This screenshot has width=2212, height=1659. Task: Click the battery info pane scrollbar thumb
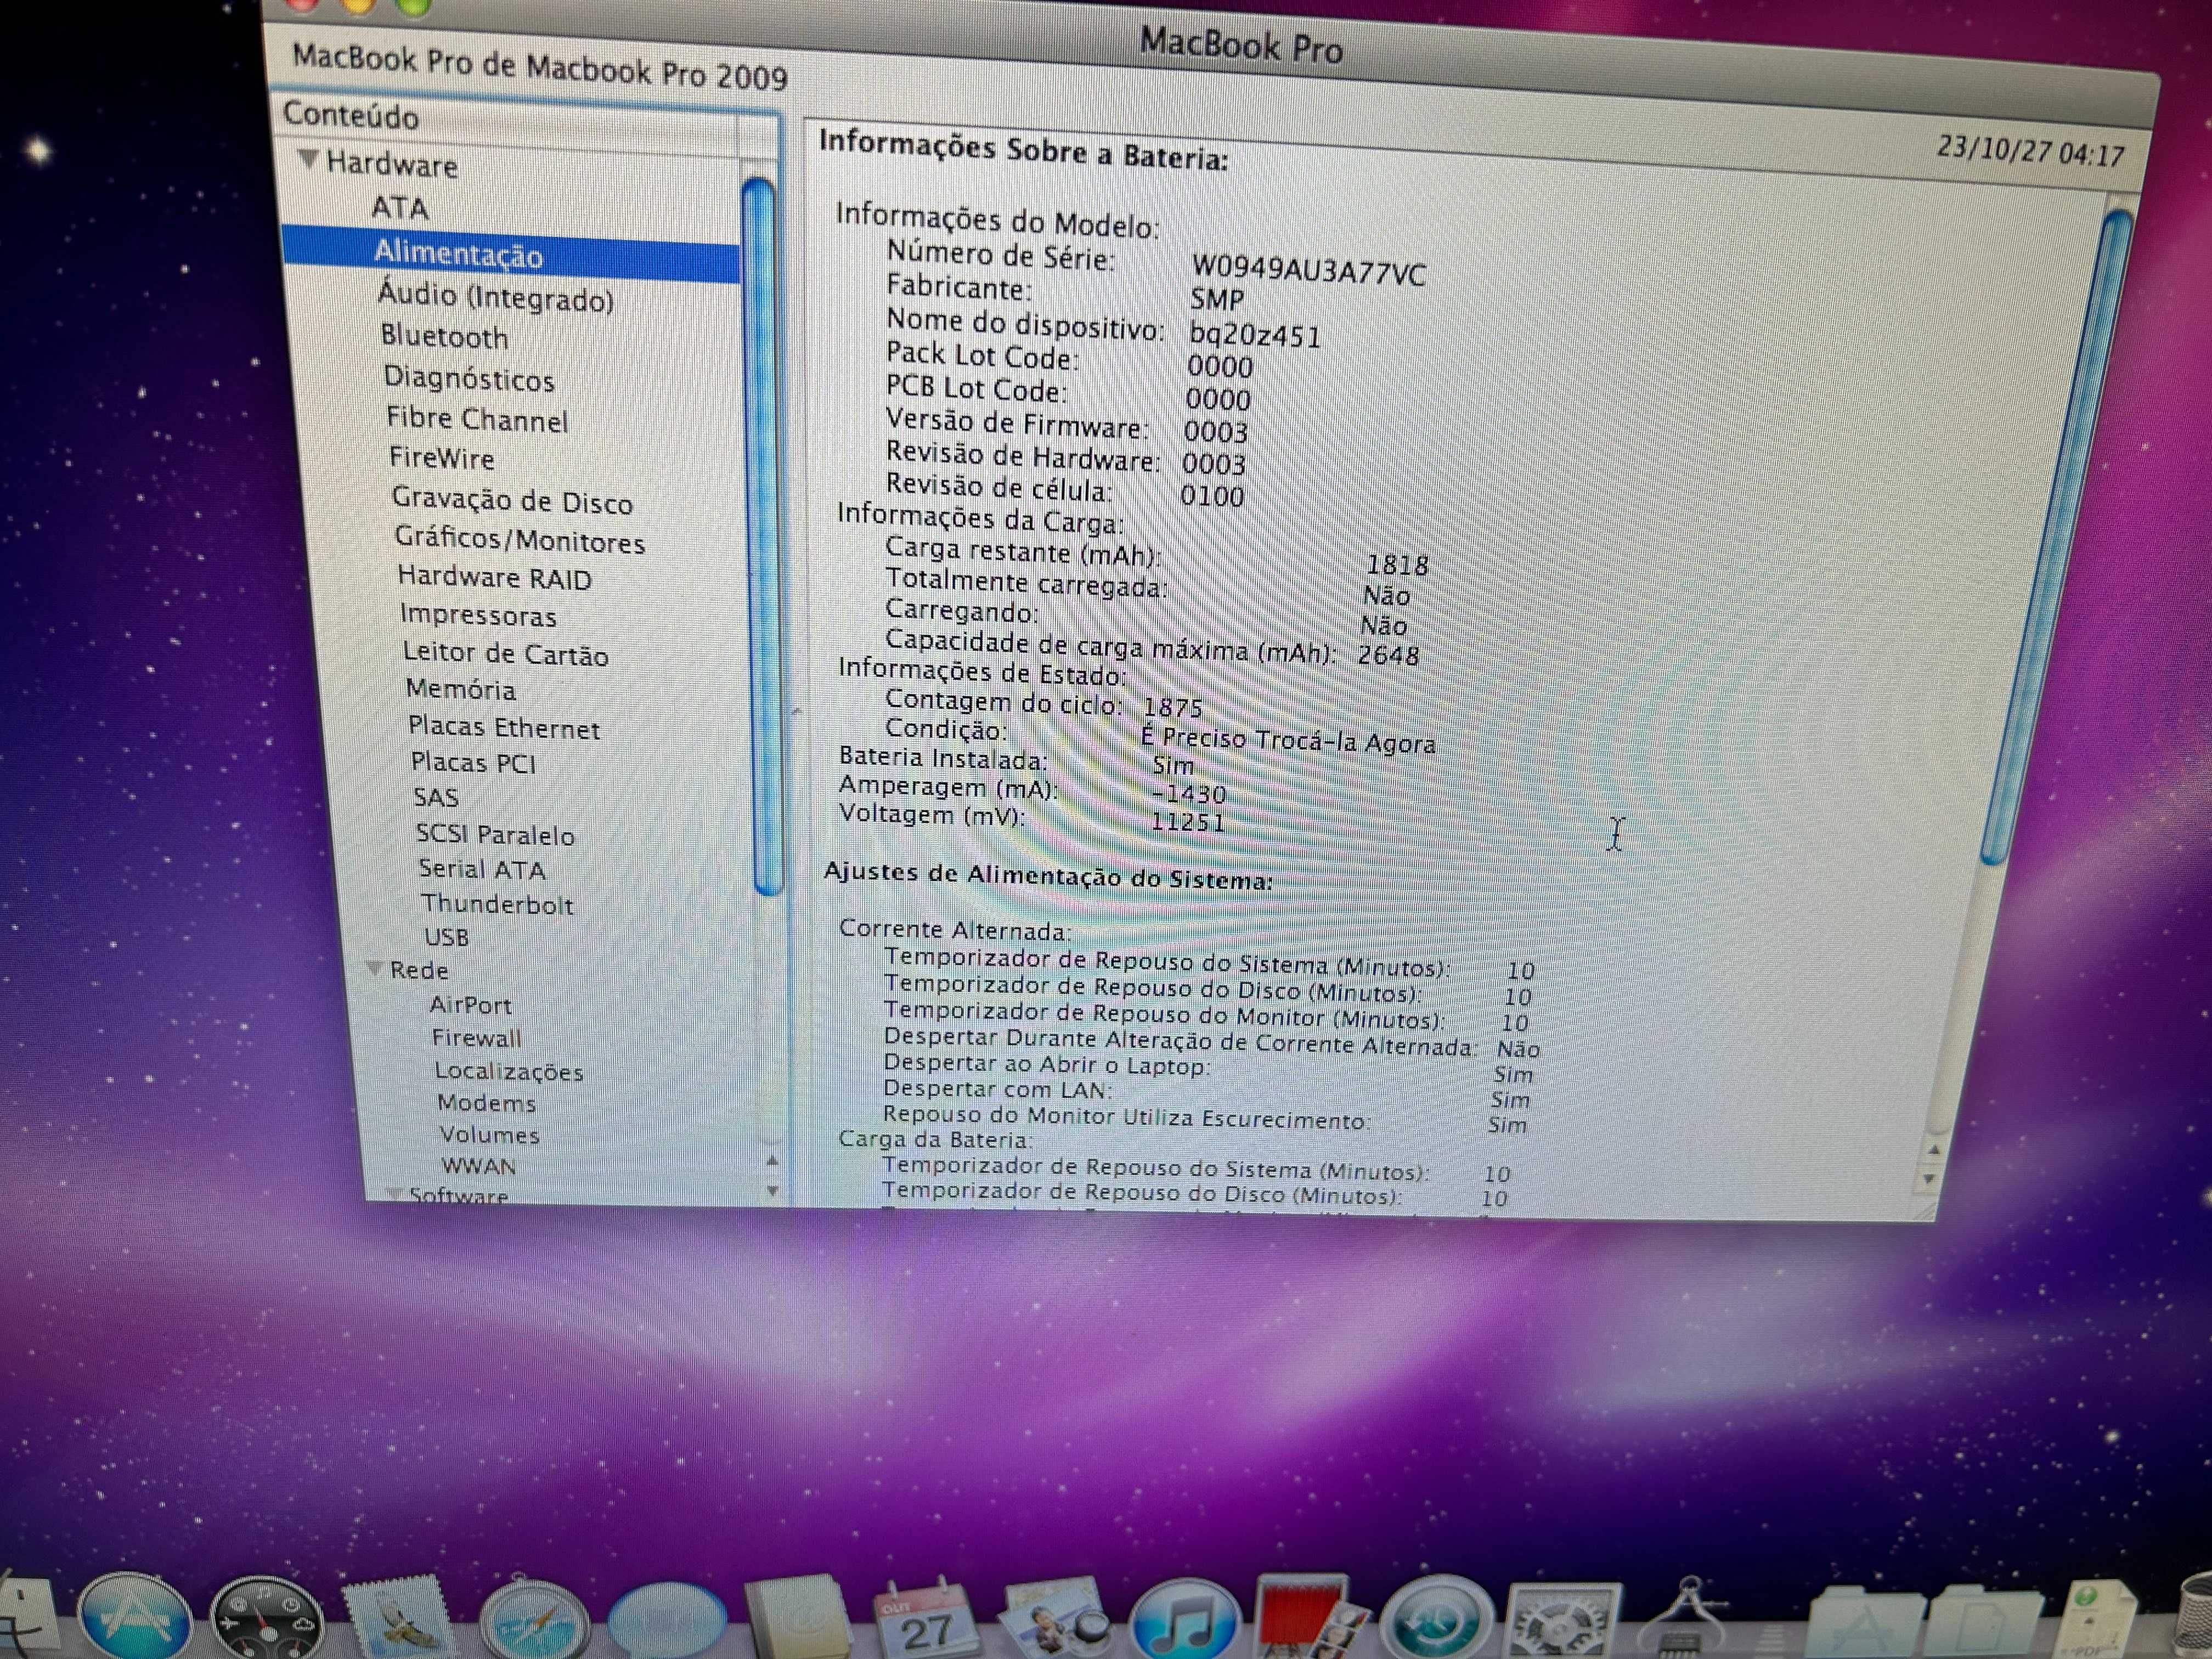[x=2055, y=536]
